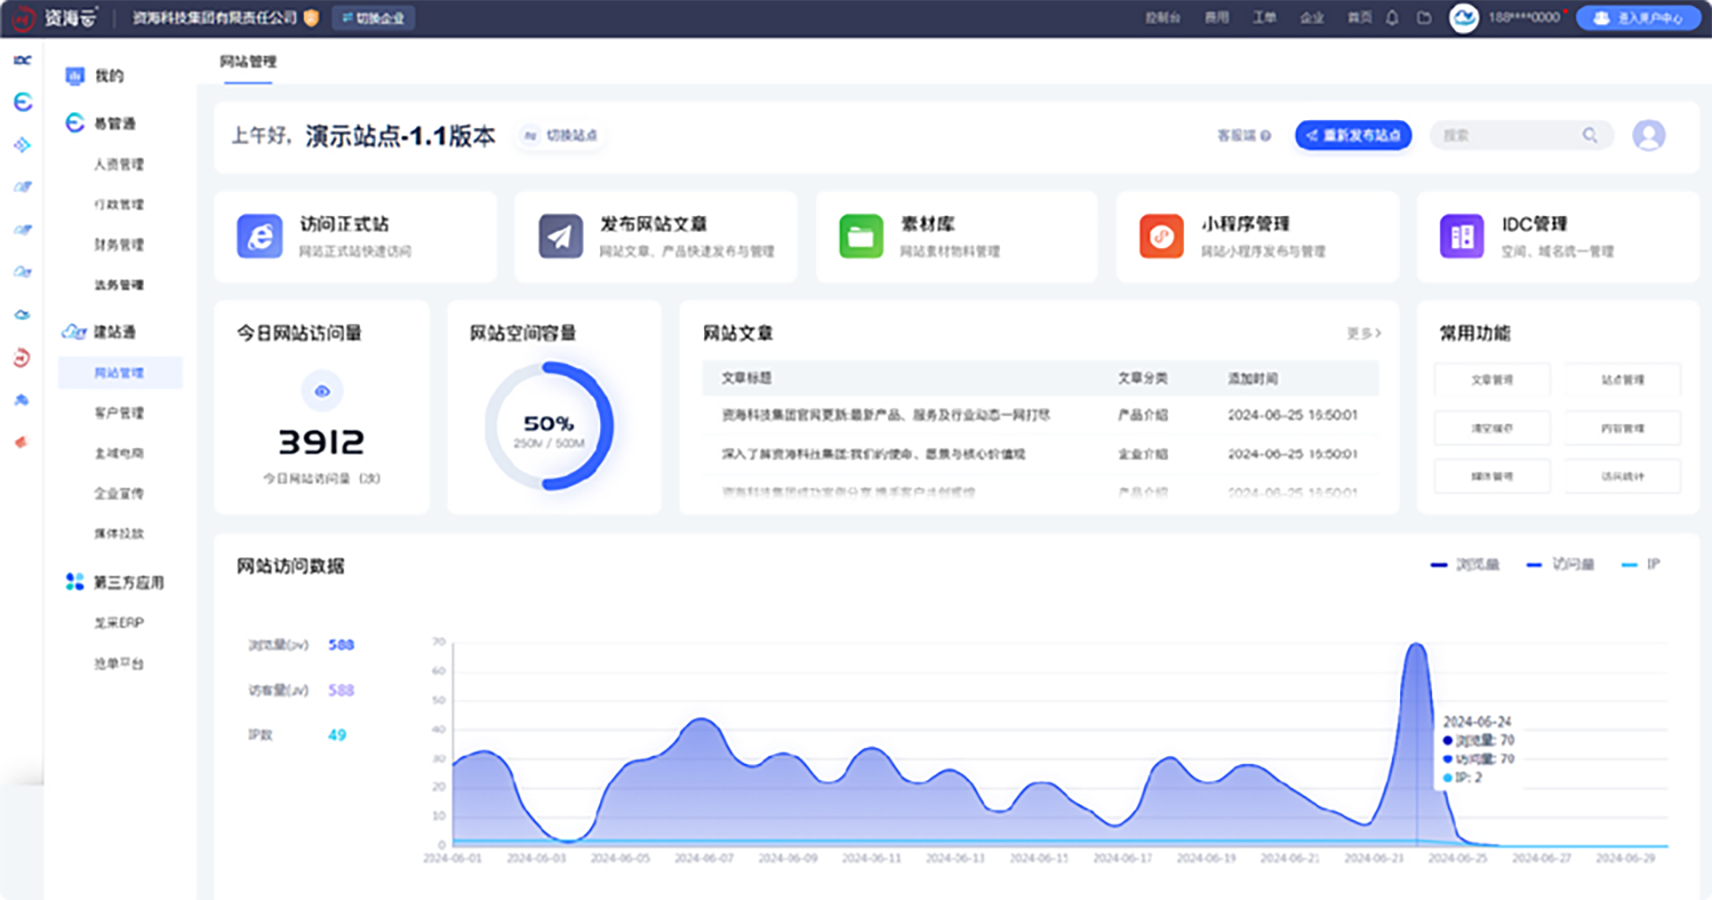
Task: Click the 发布网站文章 paper plane icon
Action: tap(561, 236)
